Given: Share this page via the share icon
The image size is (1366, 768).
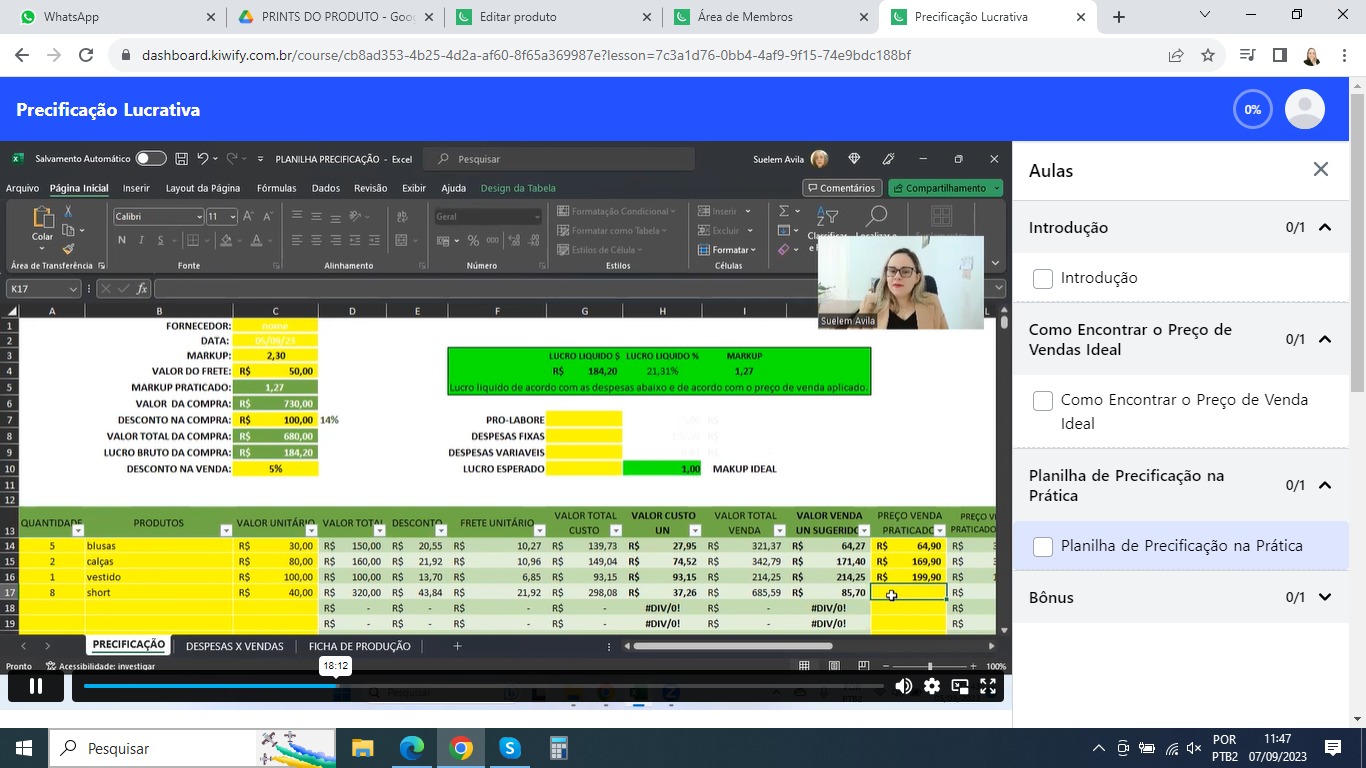Looking at the screenshot, I should pos(1176,55).
